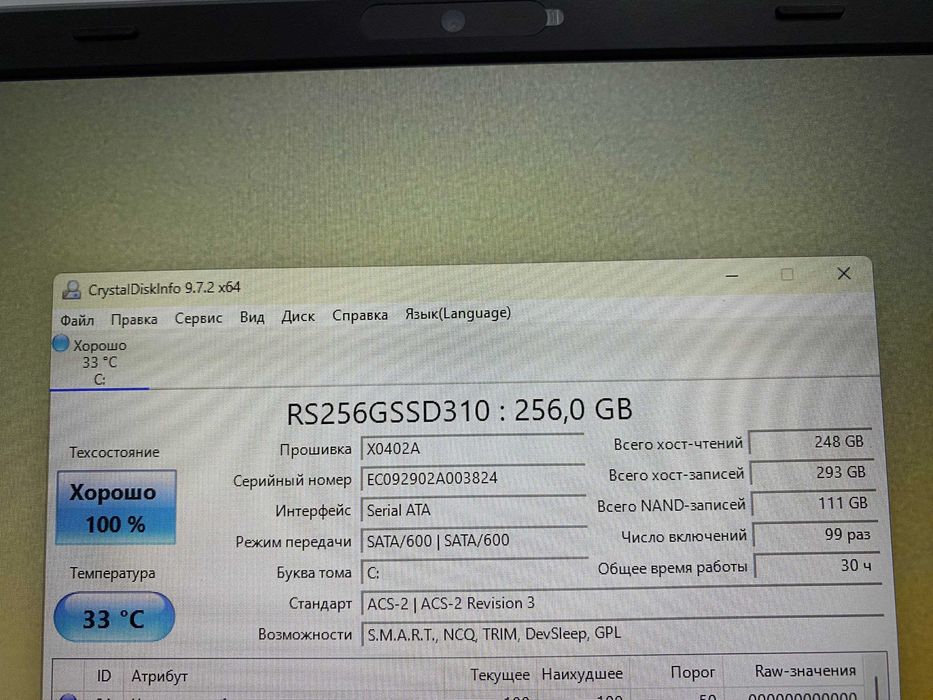Click the Серийный номер label
The image size is (933, 700).
point(292,480)
